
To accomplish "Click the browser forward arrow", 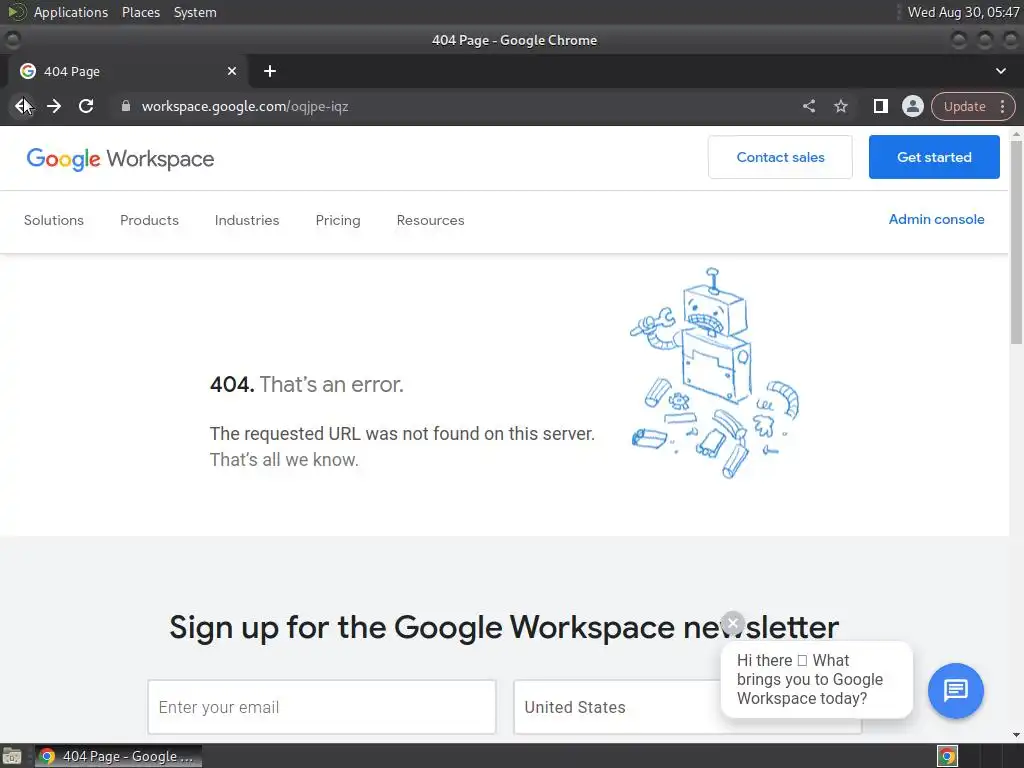I will [54, 106].
